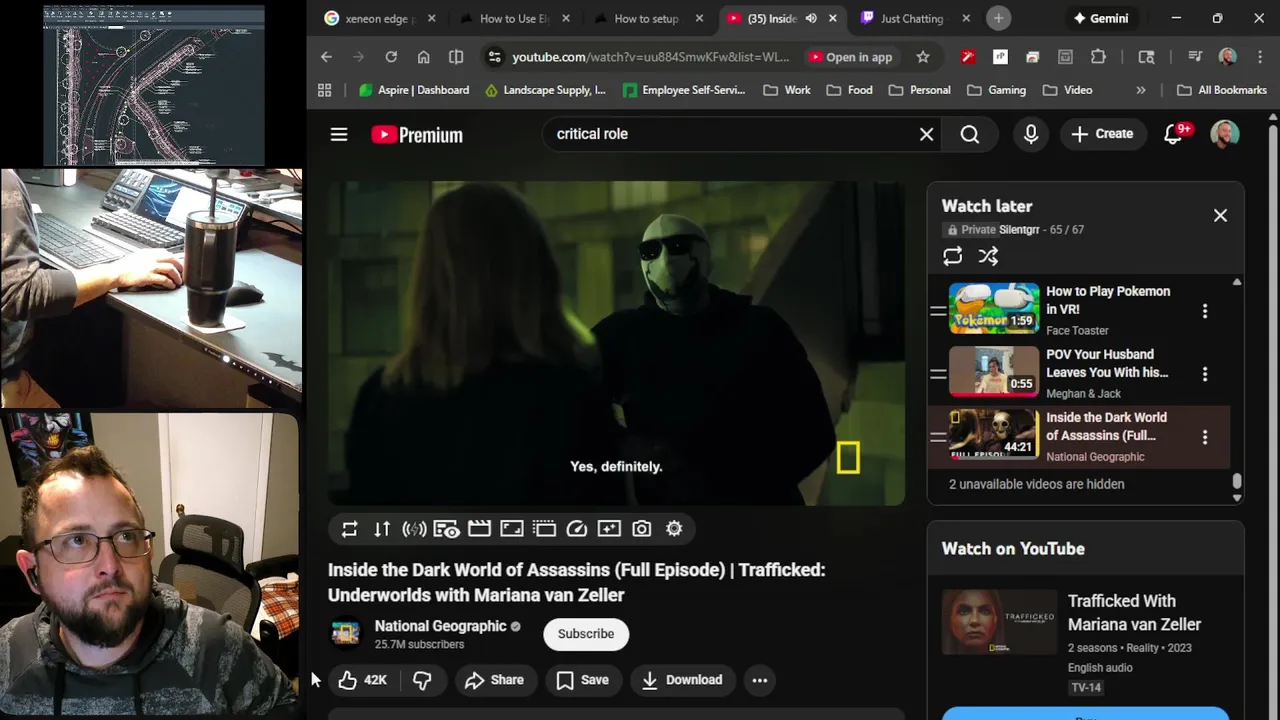The height and width of the screenshot is (720, 1280).
Task: Open the browser Extensions puzzle icon
Action: [x=1098, y=57]
